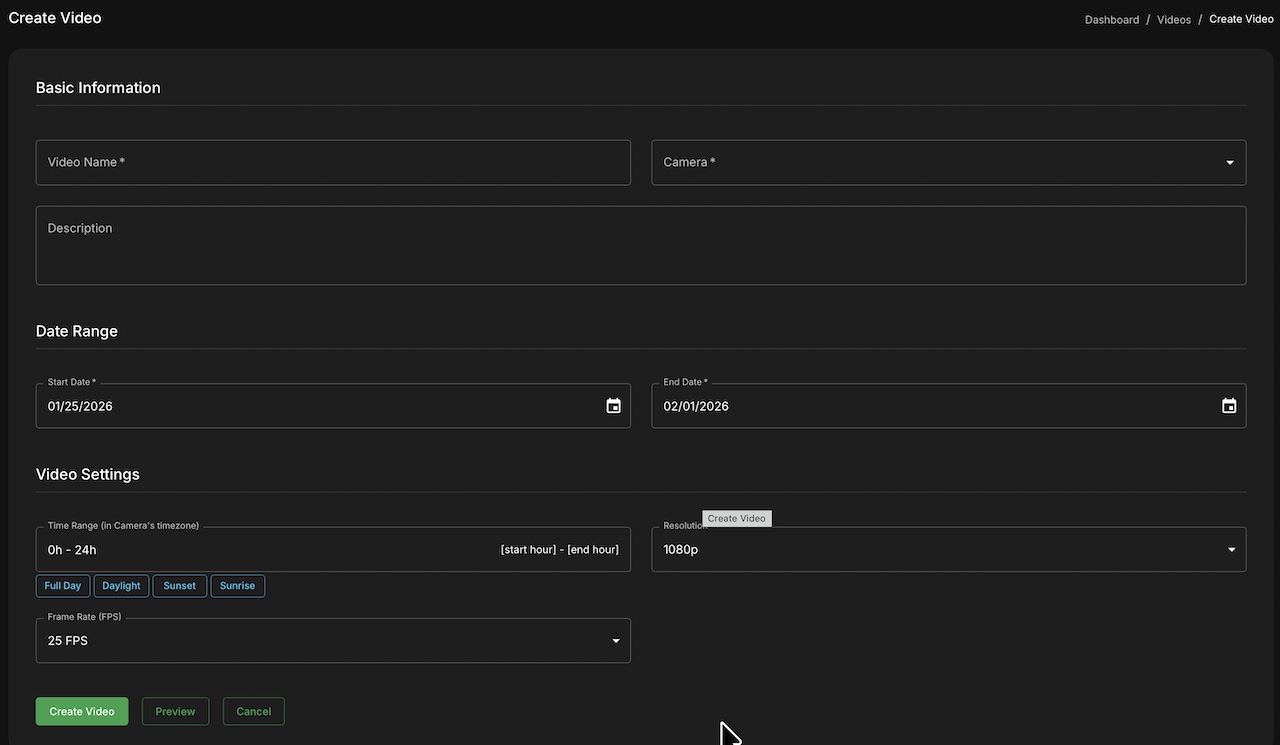Click the Create Video button
This screenshot has height=745, width=1280.
81,711
